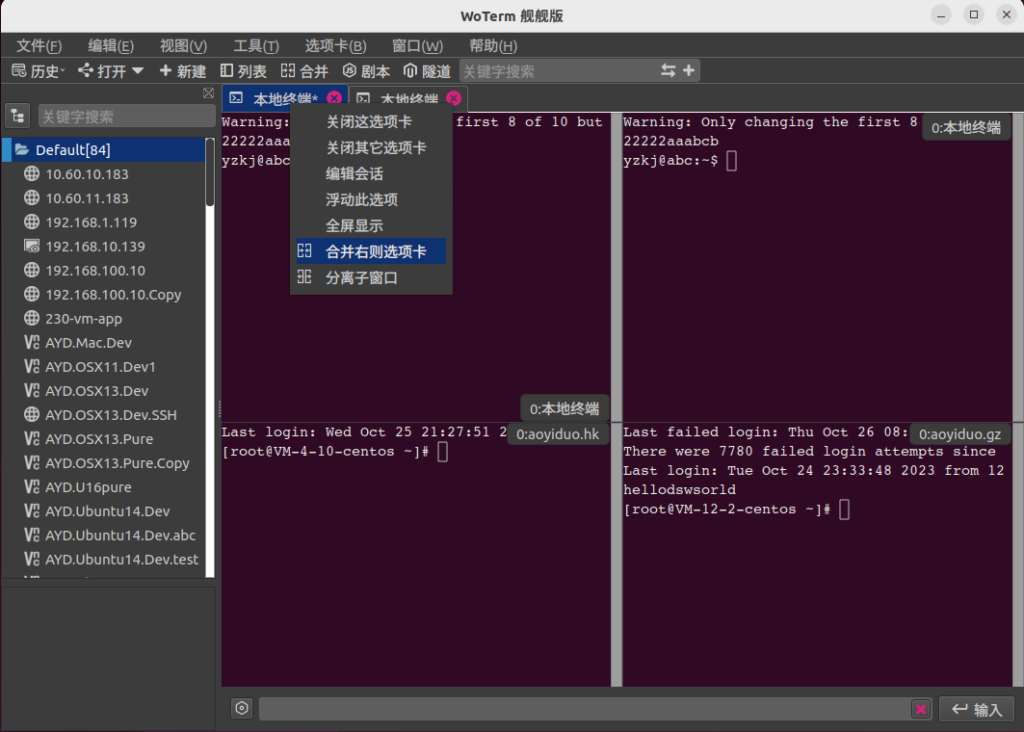Click the 合并 (merge) toolbar icon
Viewport: 1024px width, 732px height.
(x=304, y=71)
